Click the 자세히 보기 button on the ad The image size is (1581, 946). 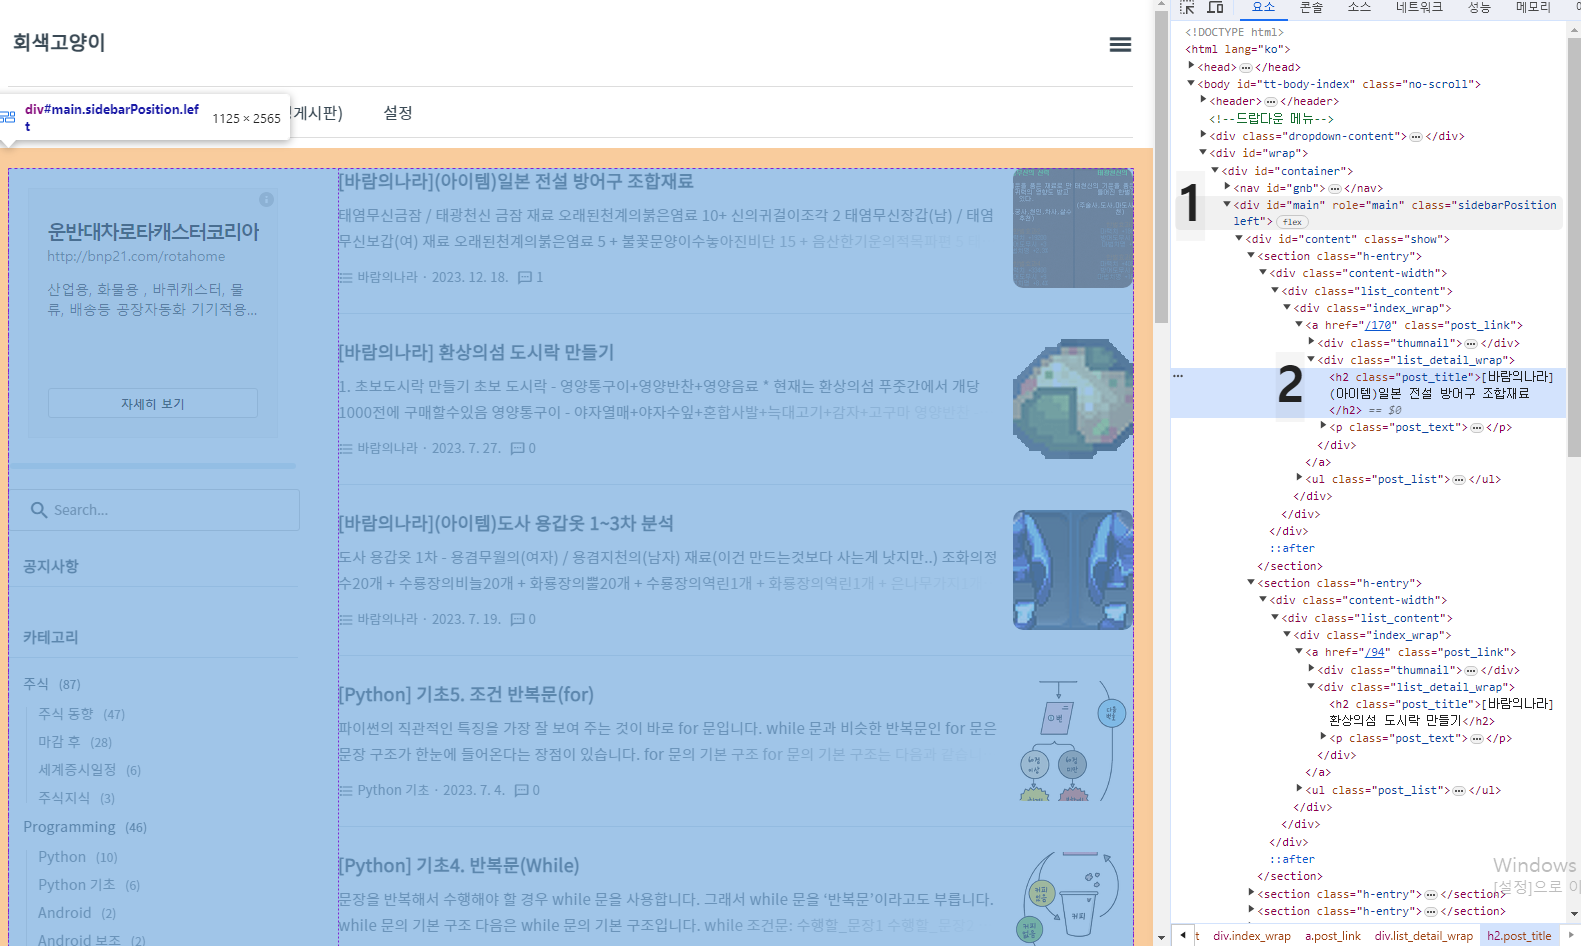coord(153,403)
